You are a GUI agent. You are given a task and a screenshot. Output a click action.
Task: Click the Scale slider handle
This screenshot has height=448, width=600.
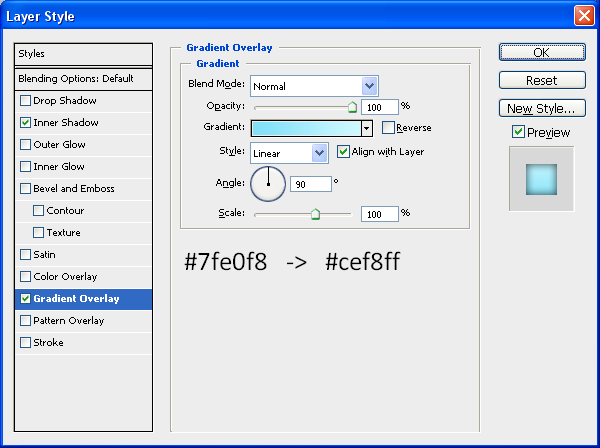pyautogui.click(x=315, y=214)
